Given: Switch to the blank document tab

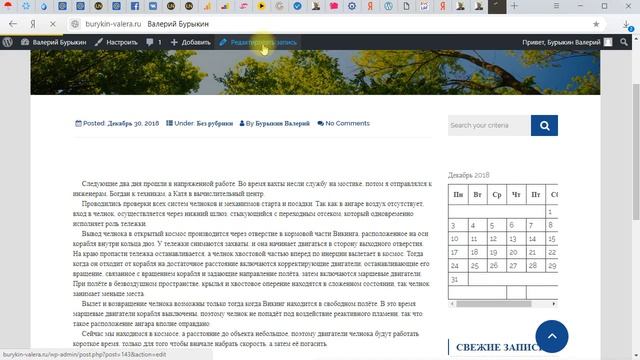Looking at the screenshot, I should (x=406, y=6).
